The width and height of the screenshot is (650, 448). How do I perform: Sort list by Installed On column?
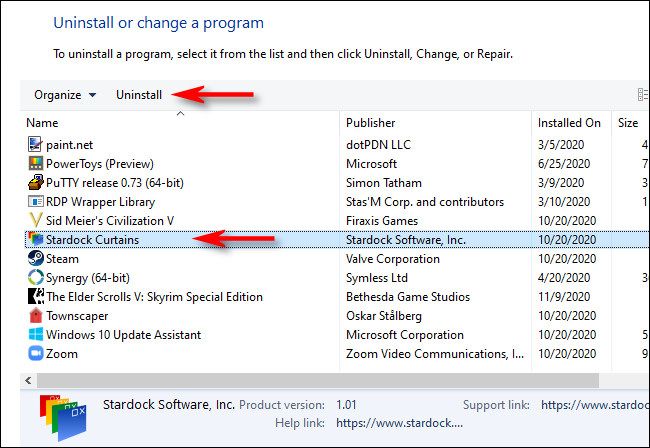(x=570, y=123)
